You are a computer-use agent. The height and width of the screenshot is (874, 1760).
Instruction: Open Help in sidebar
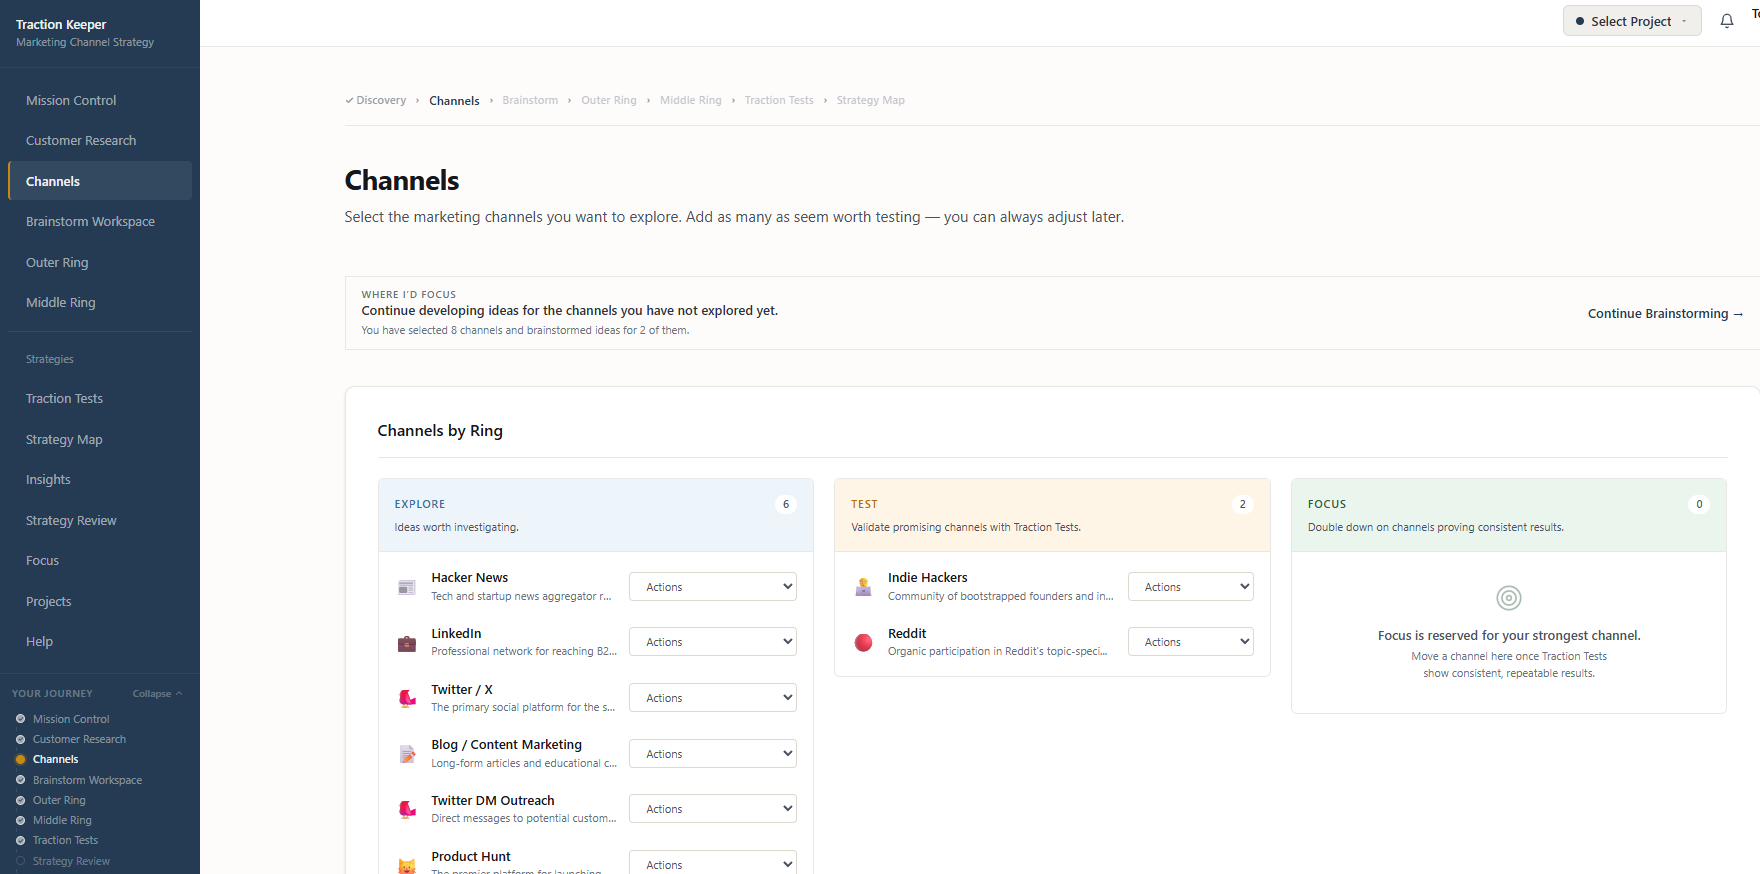click(x=100, y=642)
